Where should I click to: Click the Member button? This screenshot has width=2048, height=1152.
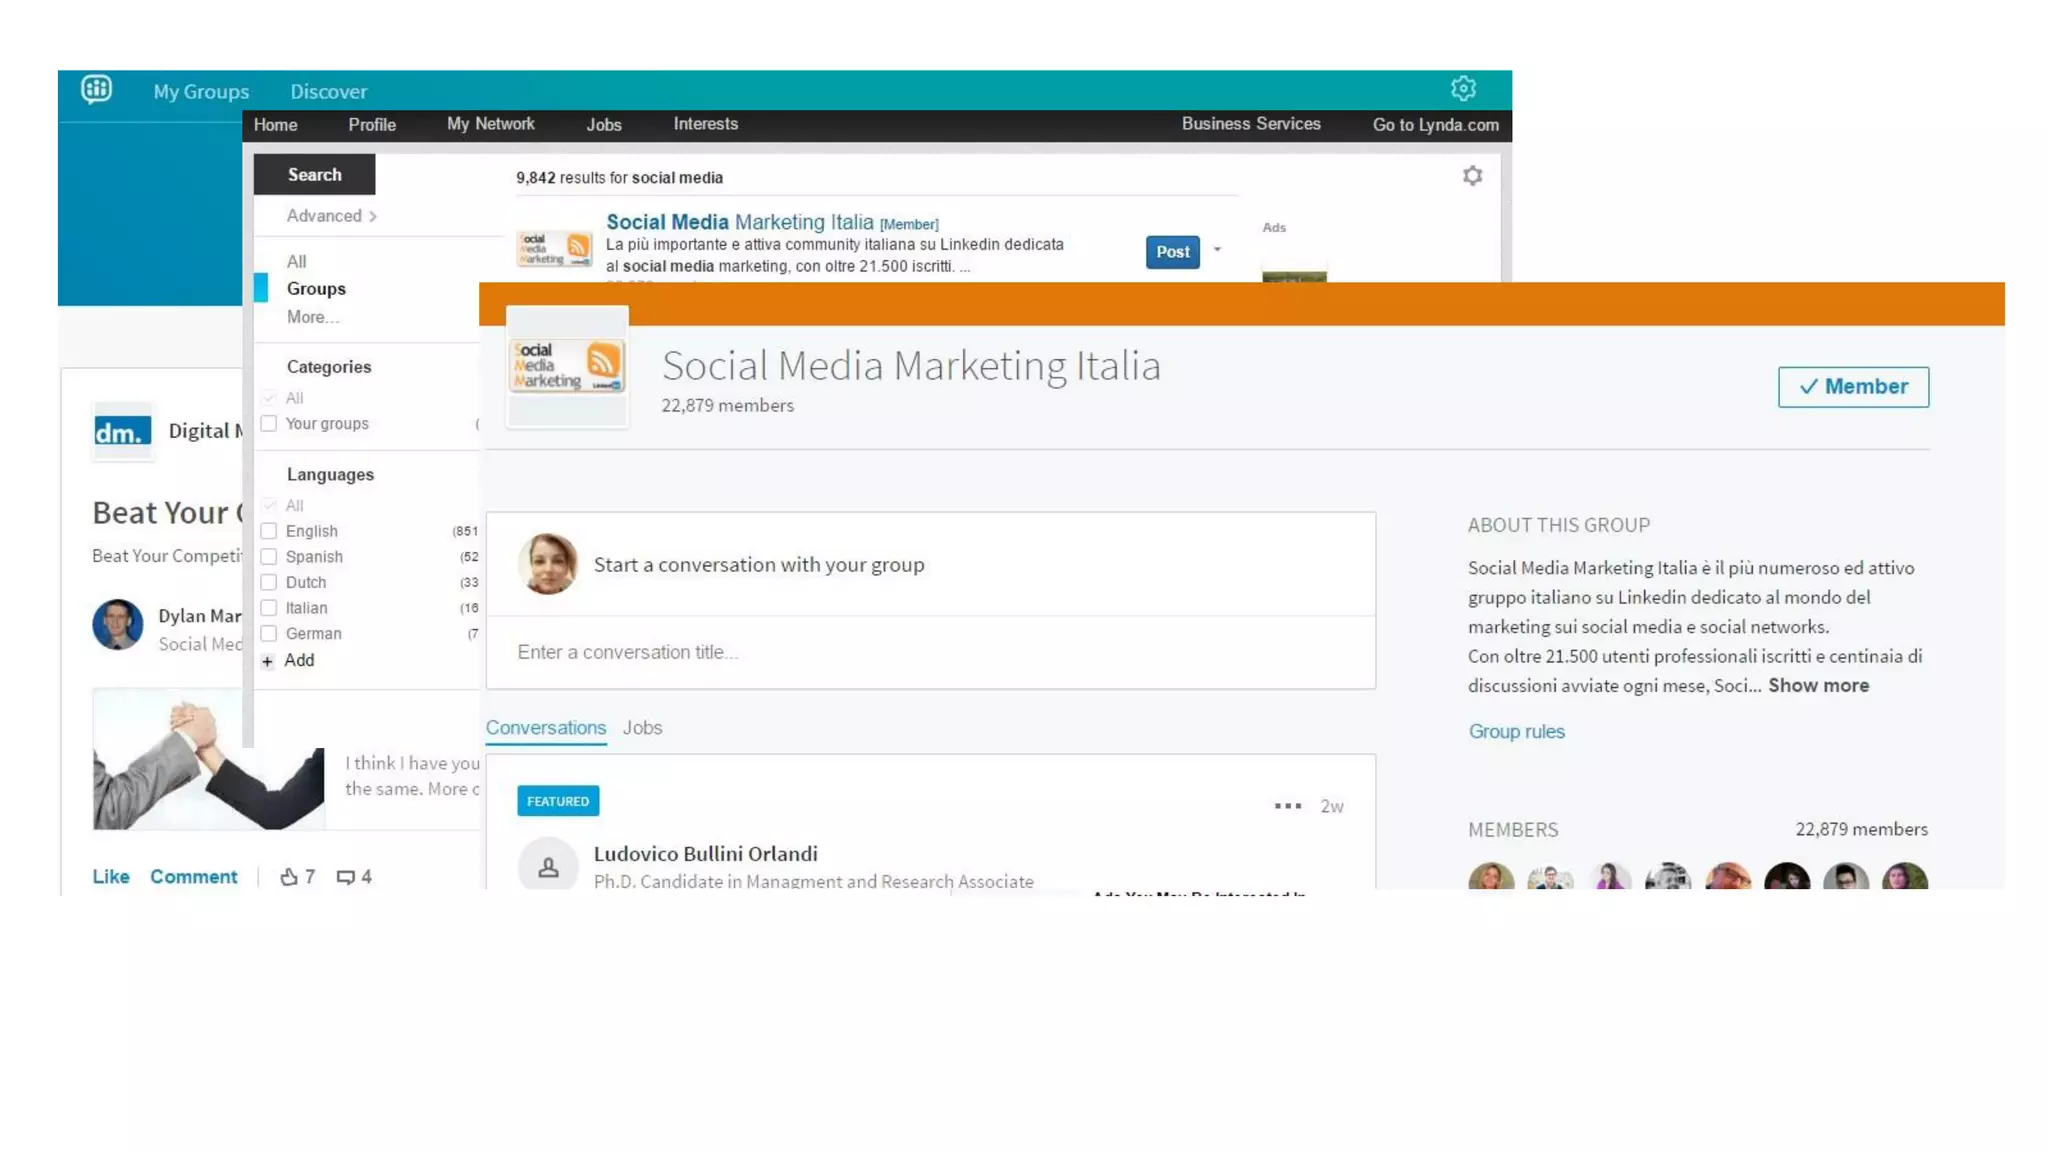coord(1852,387)
